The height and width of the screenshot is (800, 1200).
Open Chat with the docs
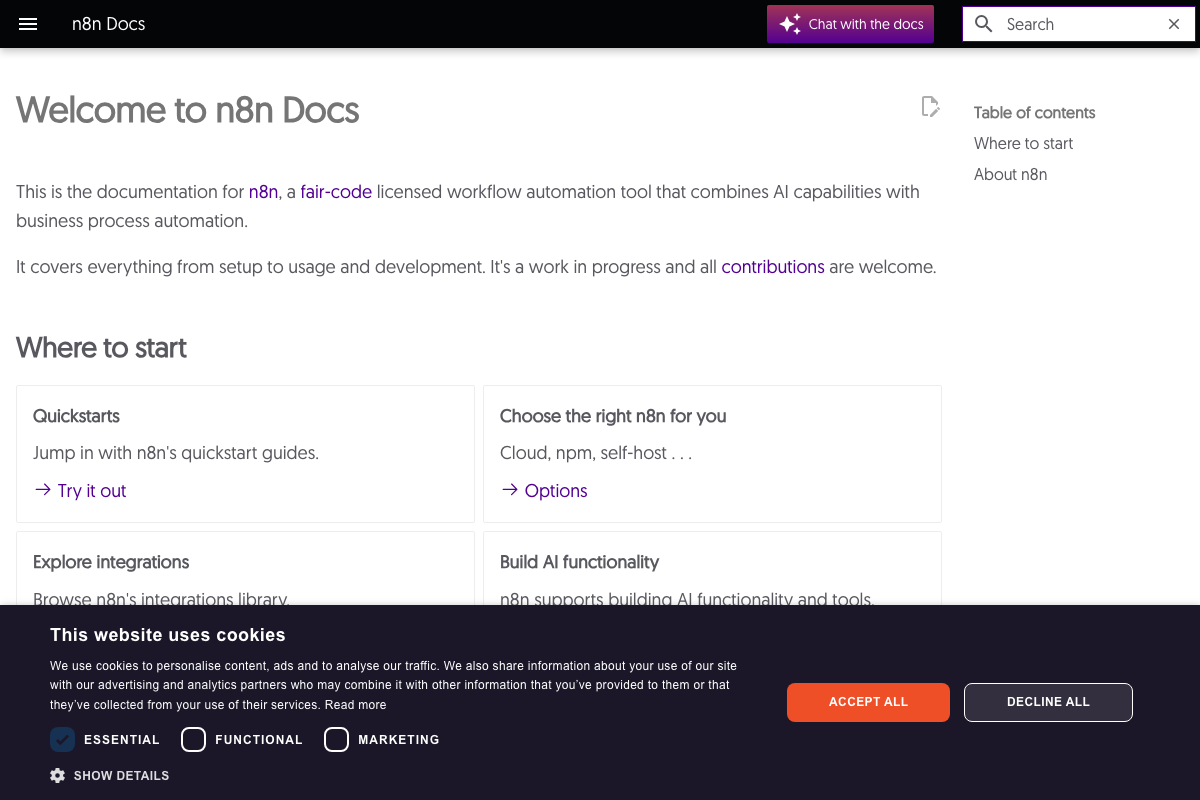click(x=850, y=24)
